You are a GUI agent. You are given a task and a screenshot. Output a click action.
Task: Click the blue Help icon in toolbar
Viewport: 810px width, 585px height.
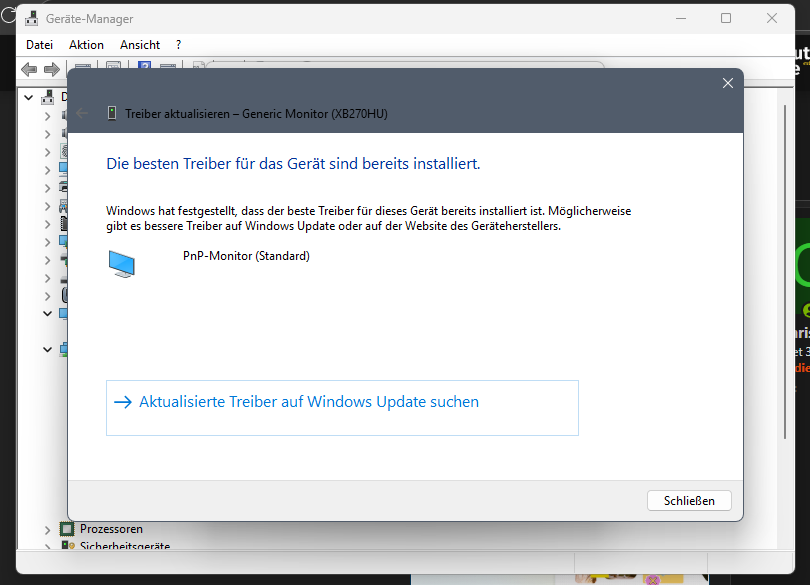click(144, 65)
